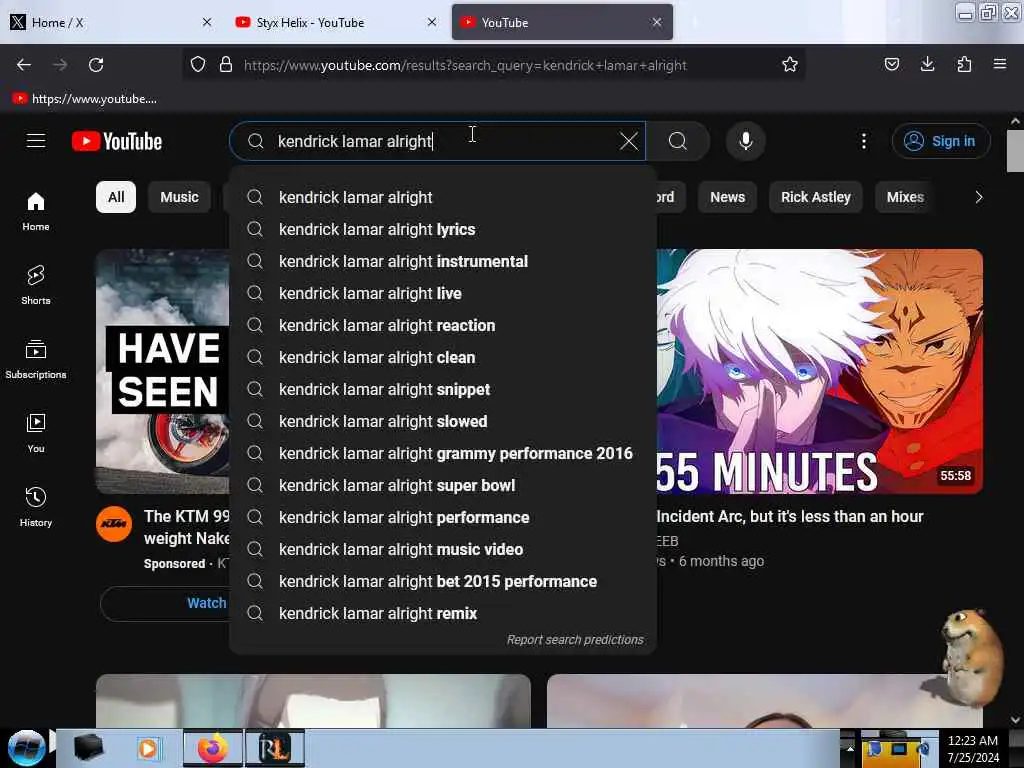
Task: Choose suggestion kendrick lamar alright lyrics
Action: pyautogui.click(x=443, y=229)
